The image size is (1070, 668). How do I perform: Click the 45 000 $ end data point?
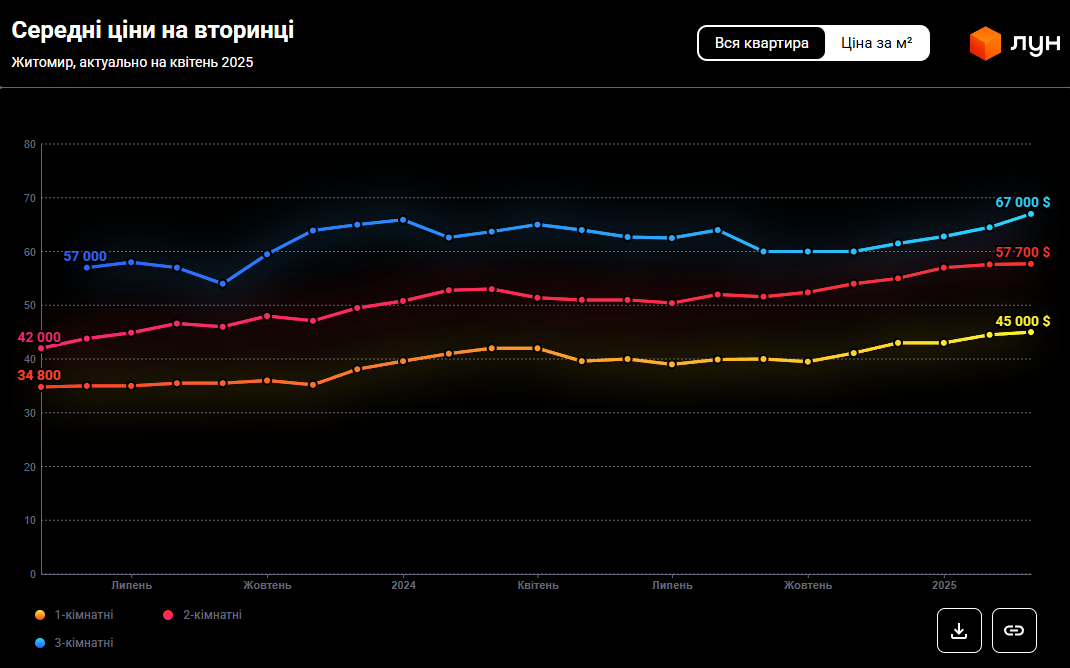coord(1030,332)
